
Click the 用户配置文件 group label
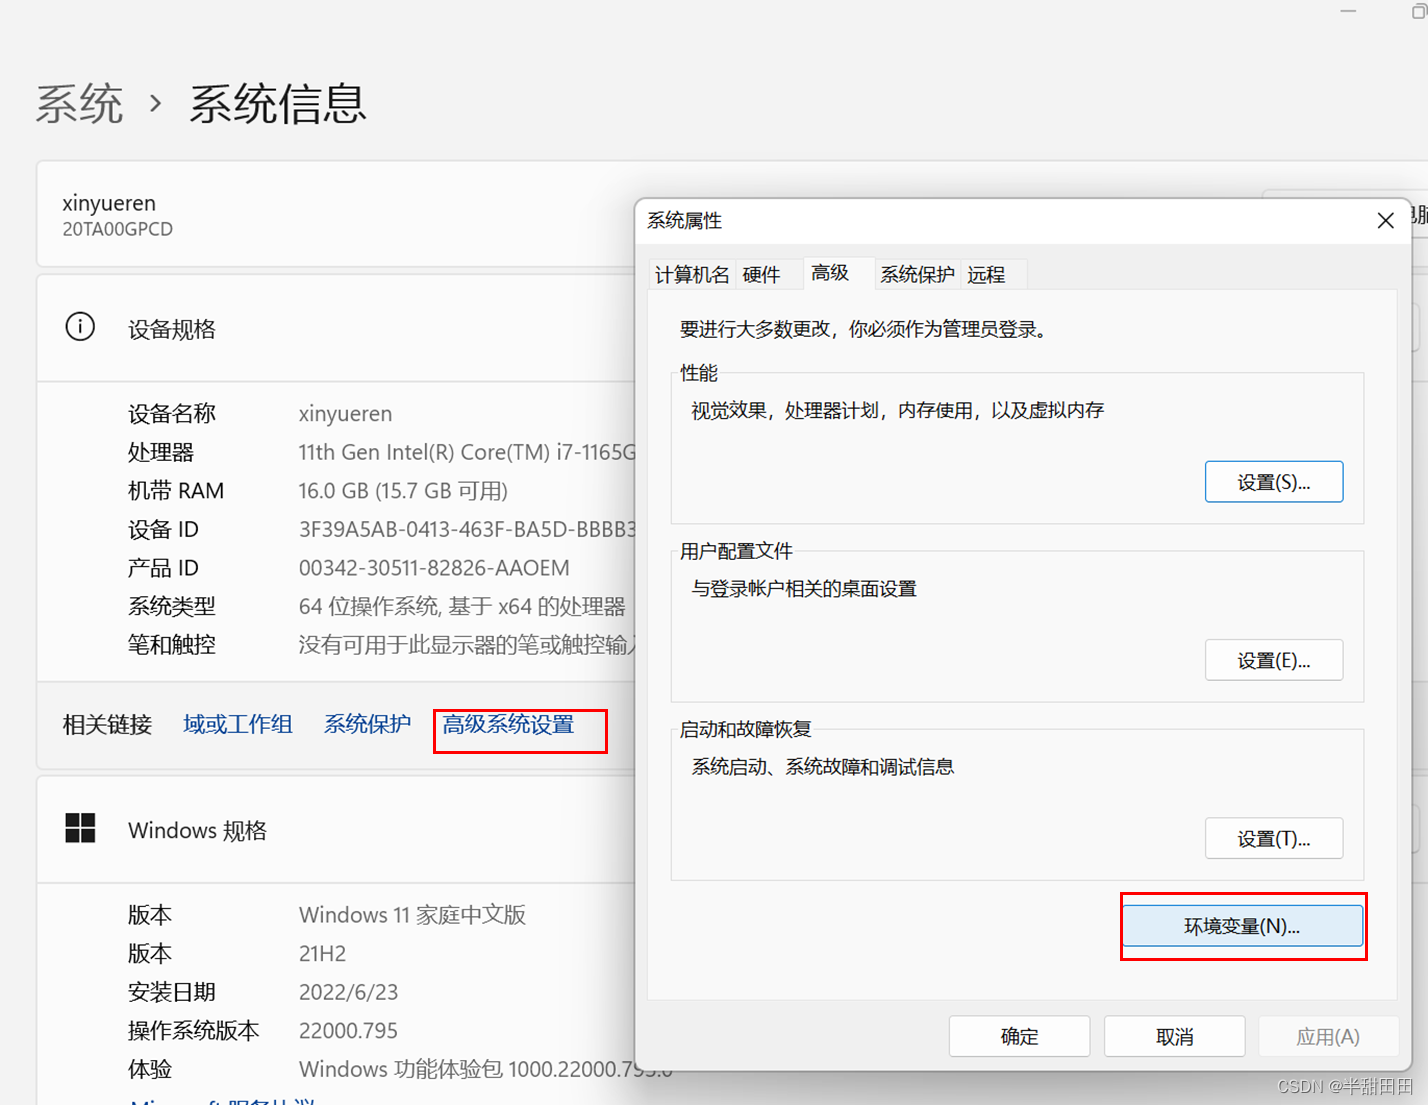[x=736, y=551]
